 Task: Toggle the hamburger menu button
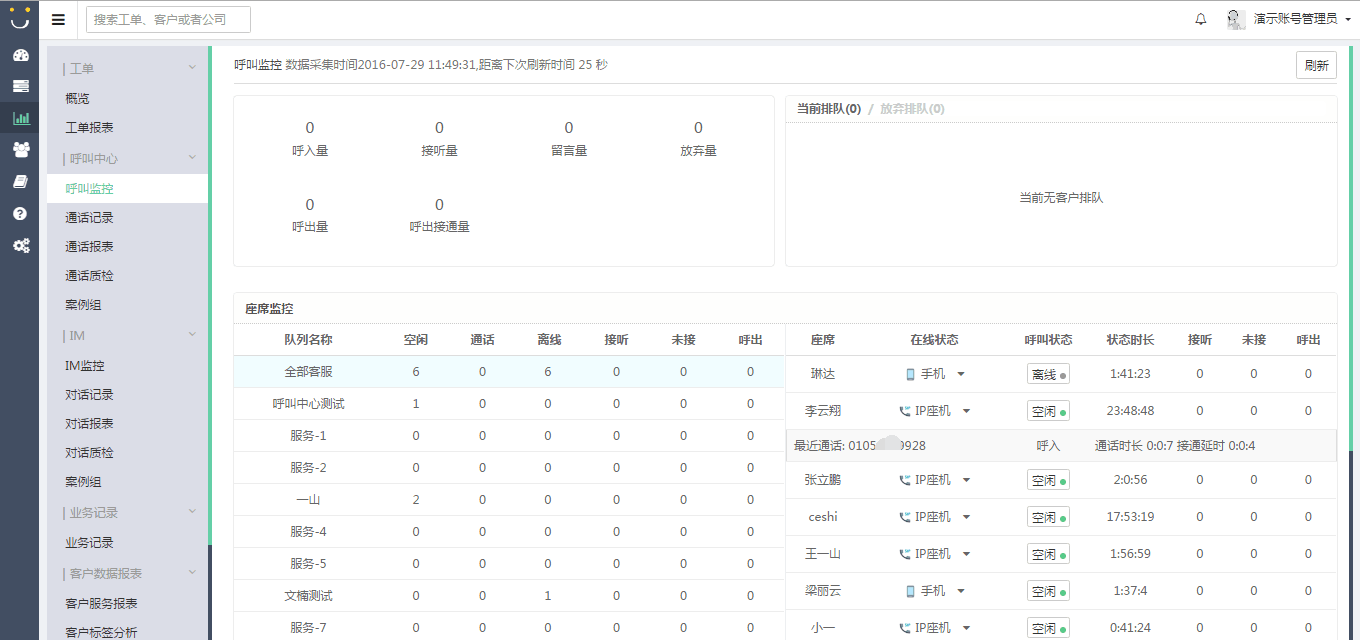click(x=58, y=19)
